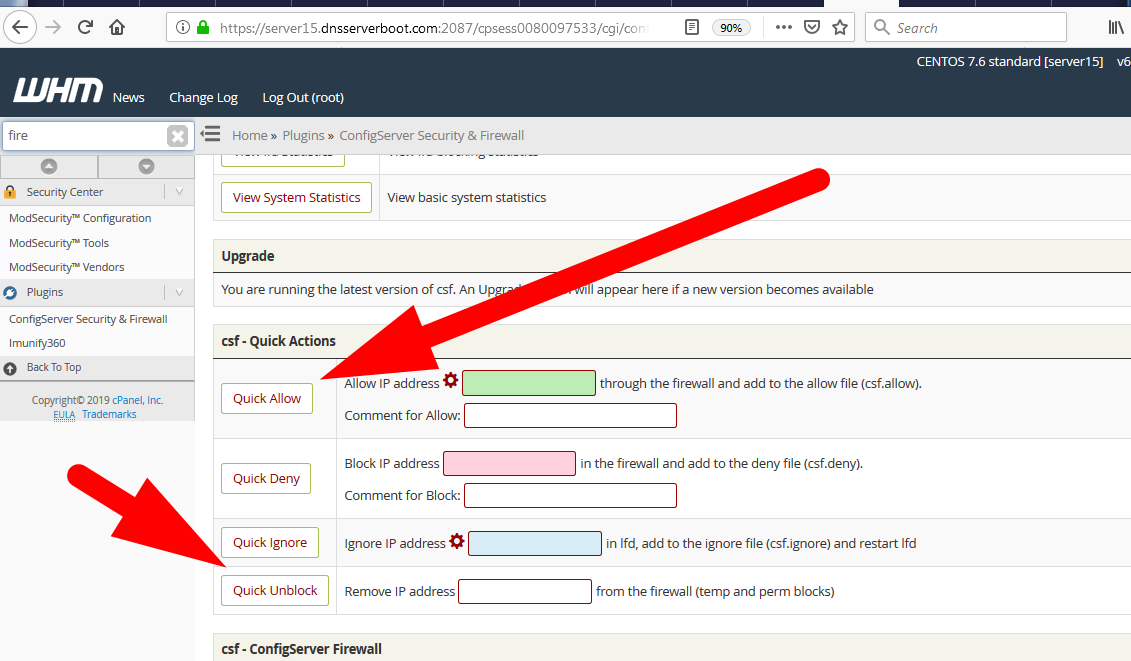Collapse Security Center section chevron
Image resolution: width=1131 pixels, height=661 pixels.
[179, 192]
